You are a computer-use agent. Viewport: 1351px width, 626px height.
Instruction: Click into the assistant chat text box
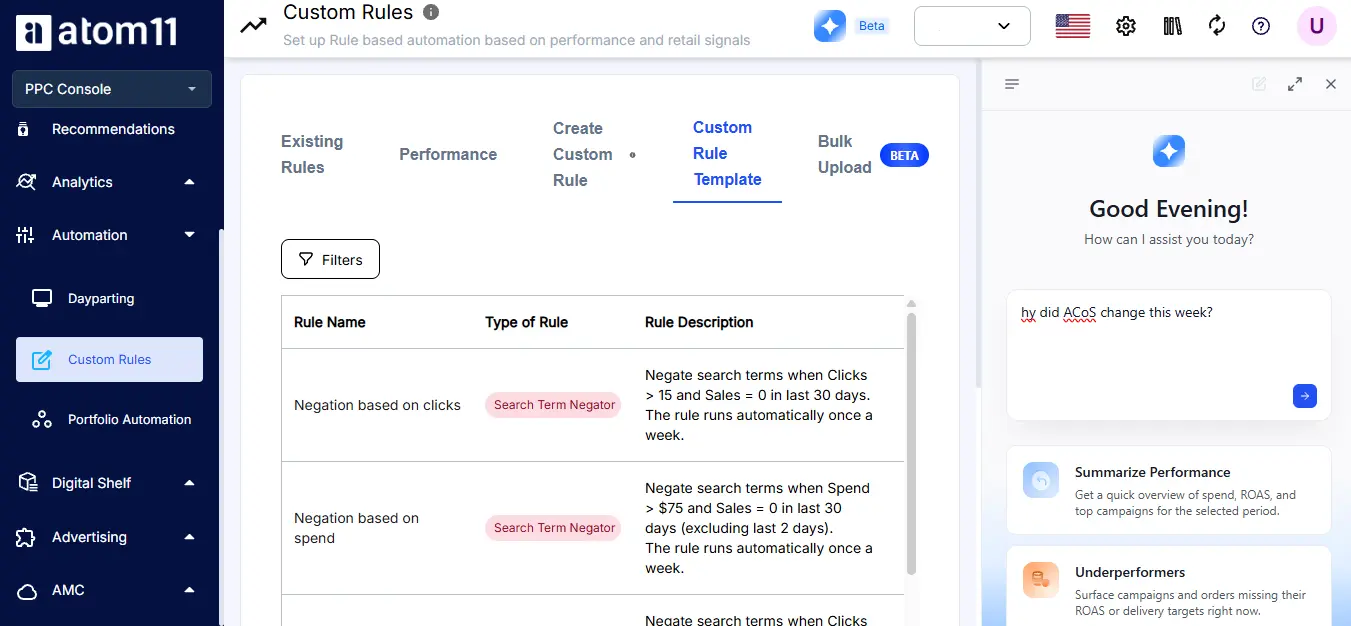[x=1169, y=355]
